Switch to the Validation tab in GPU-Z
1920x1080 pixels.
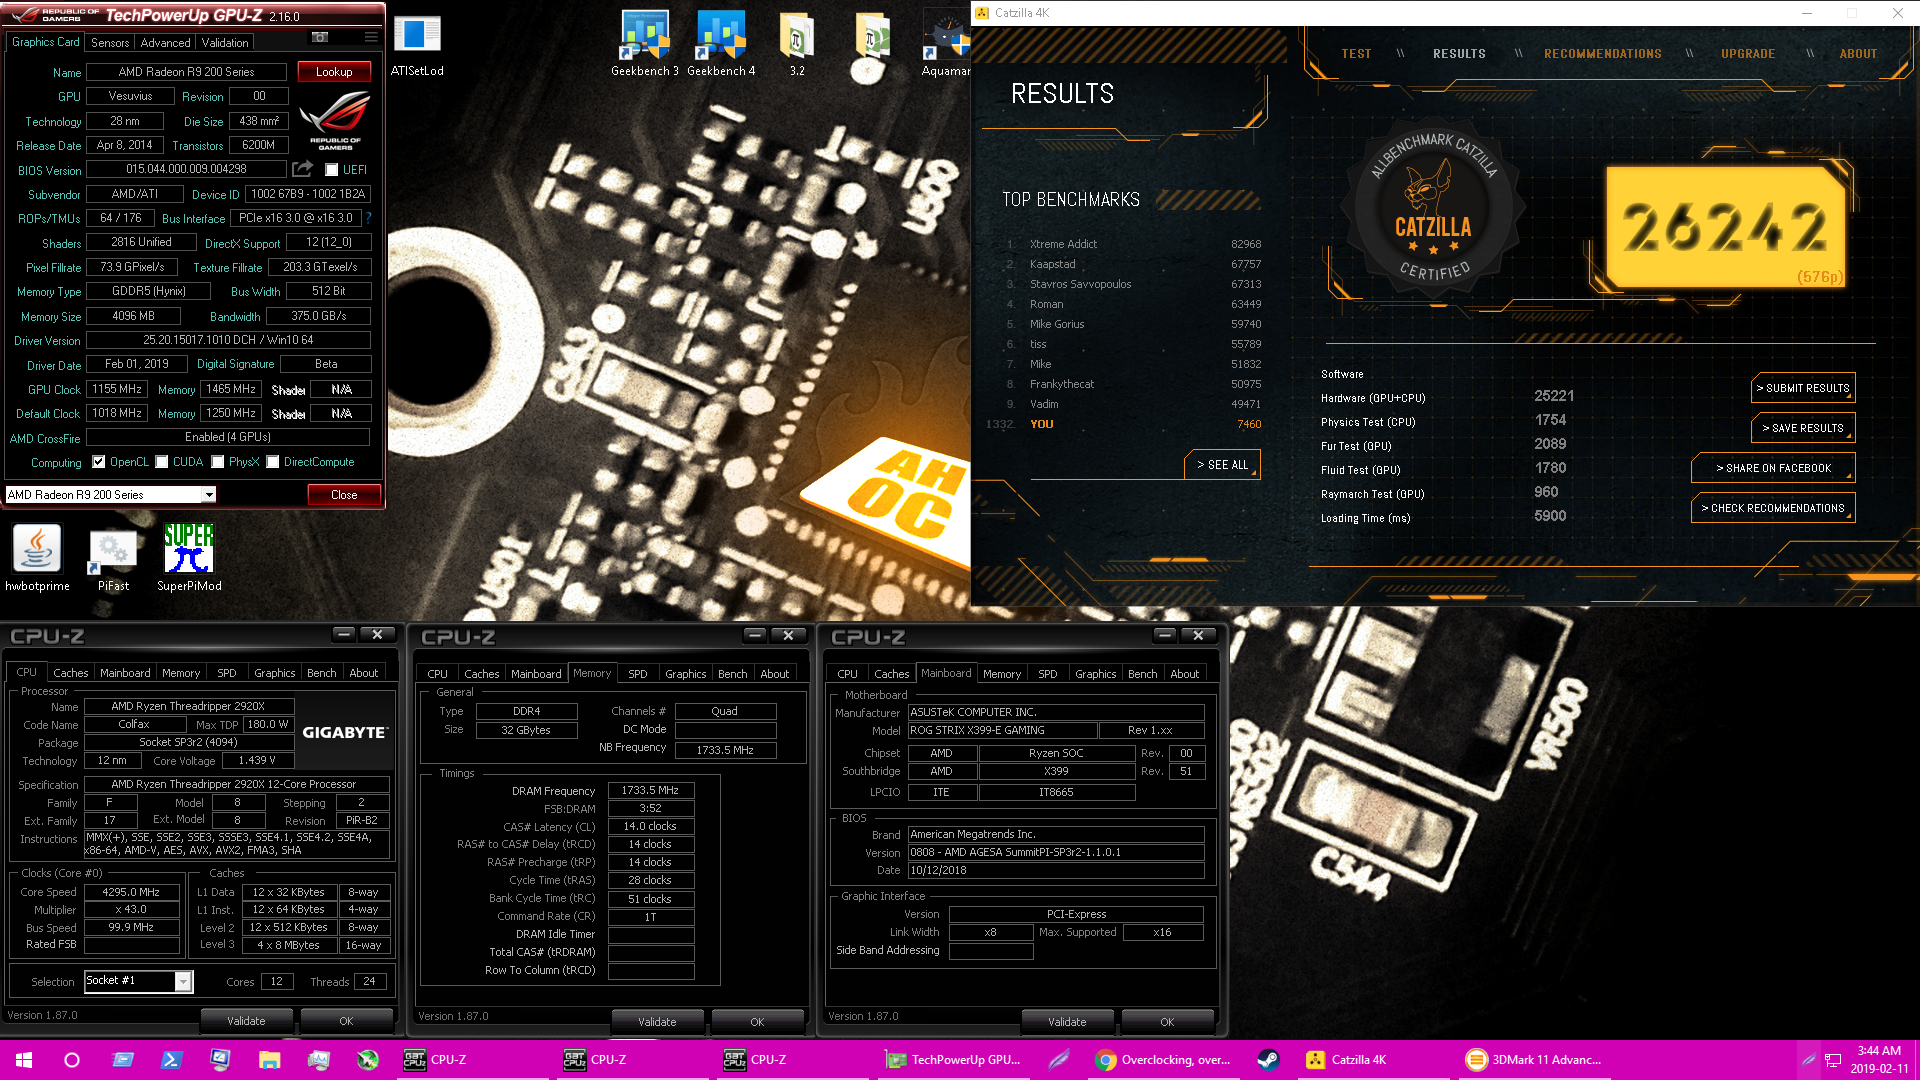tap(225, 43)
